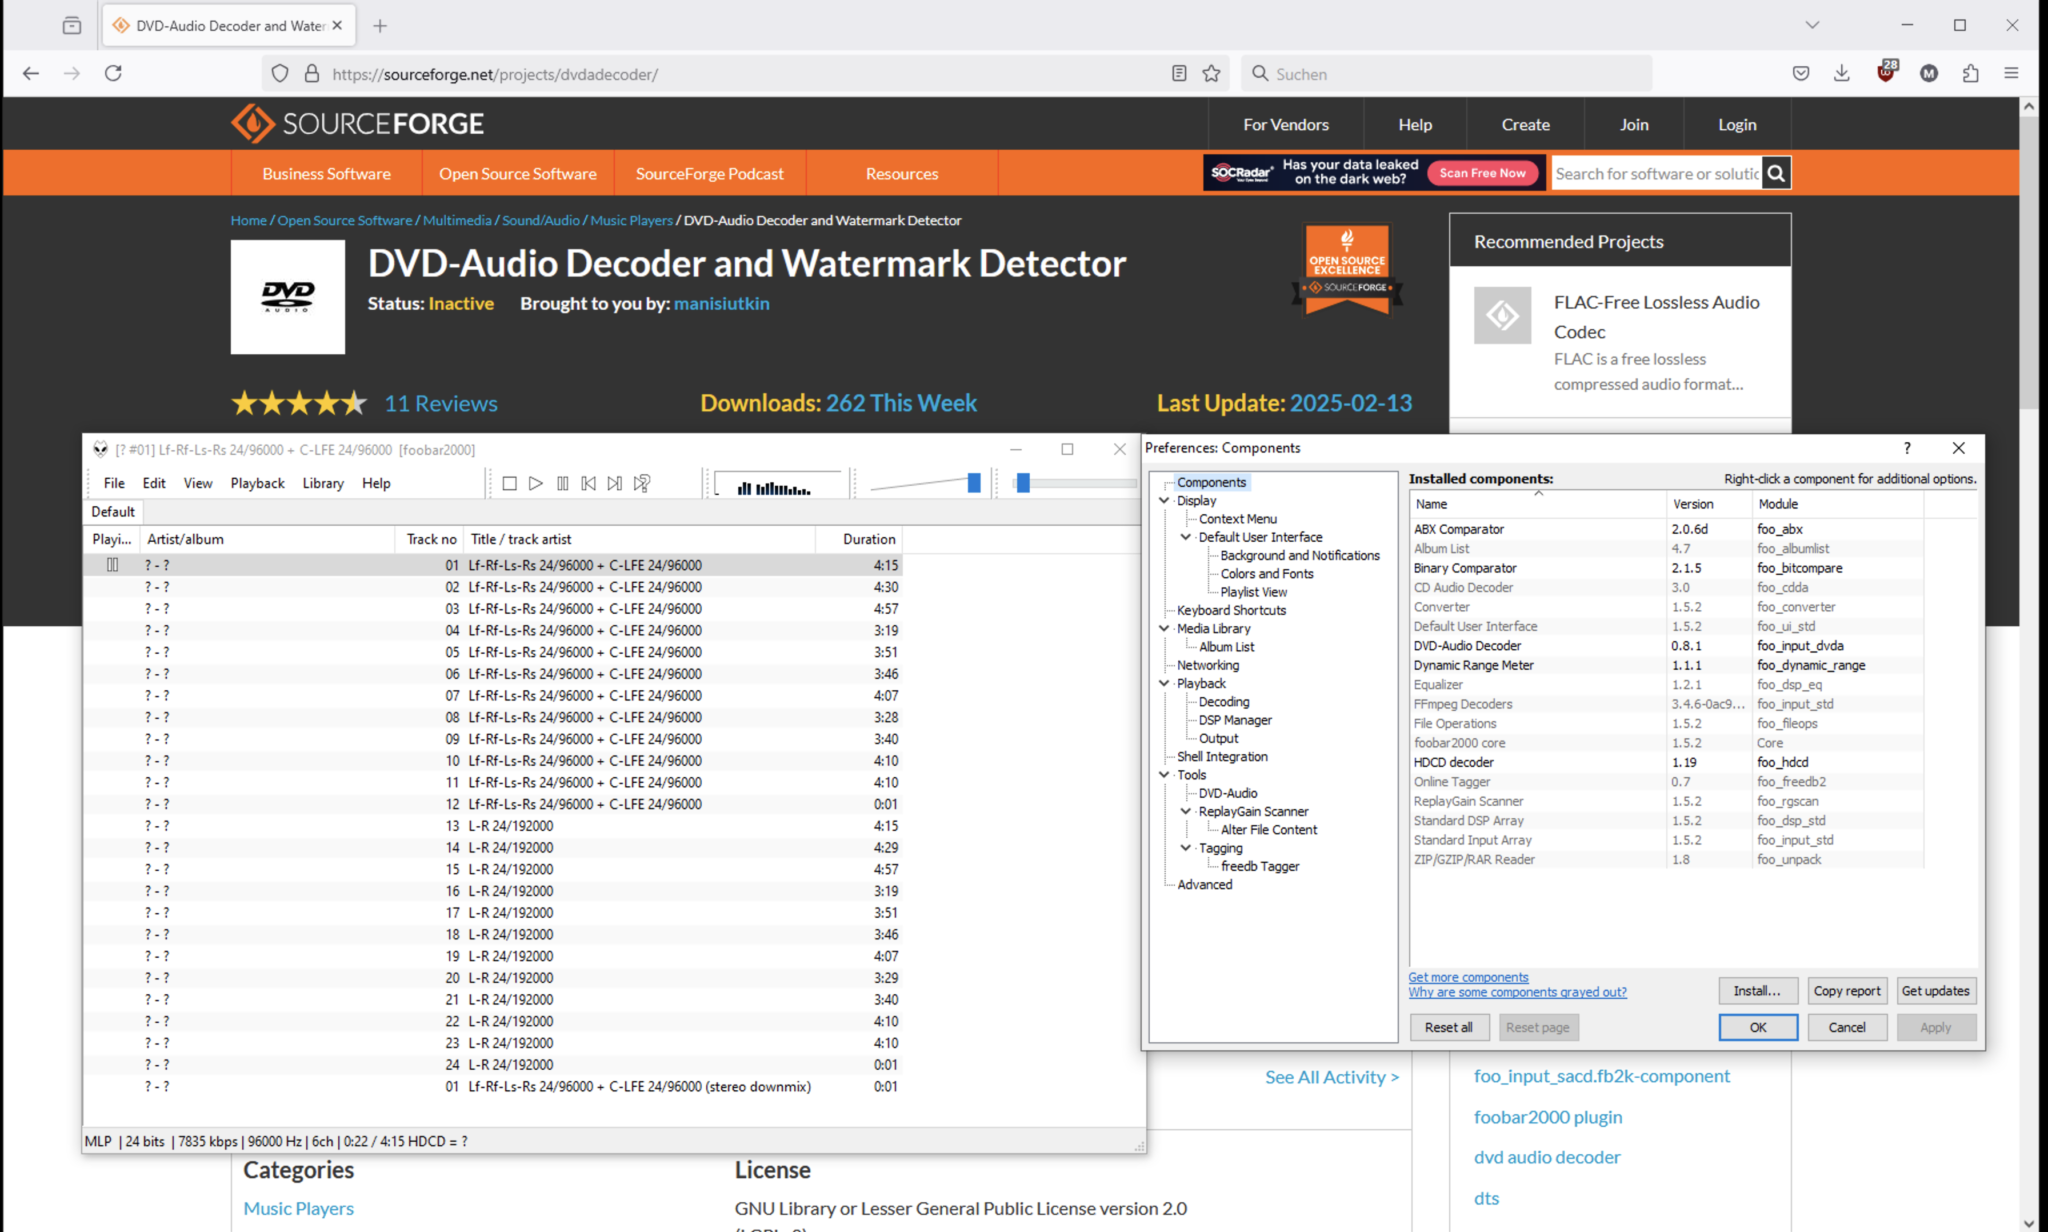Select the DVD-Audio preferences tree item
The width and height of the screenshot is (2048, 1232).
pos(1227,793)
